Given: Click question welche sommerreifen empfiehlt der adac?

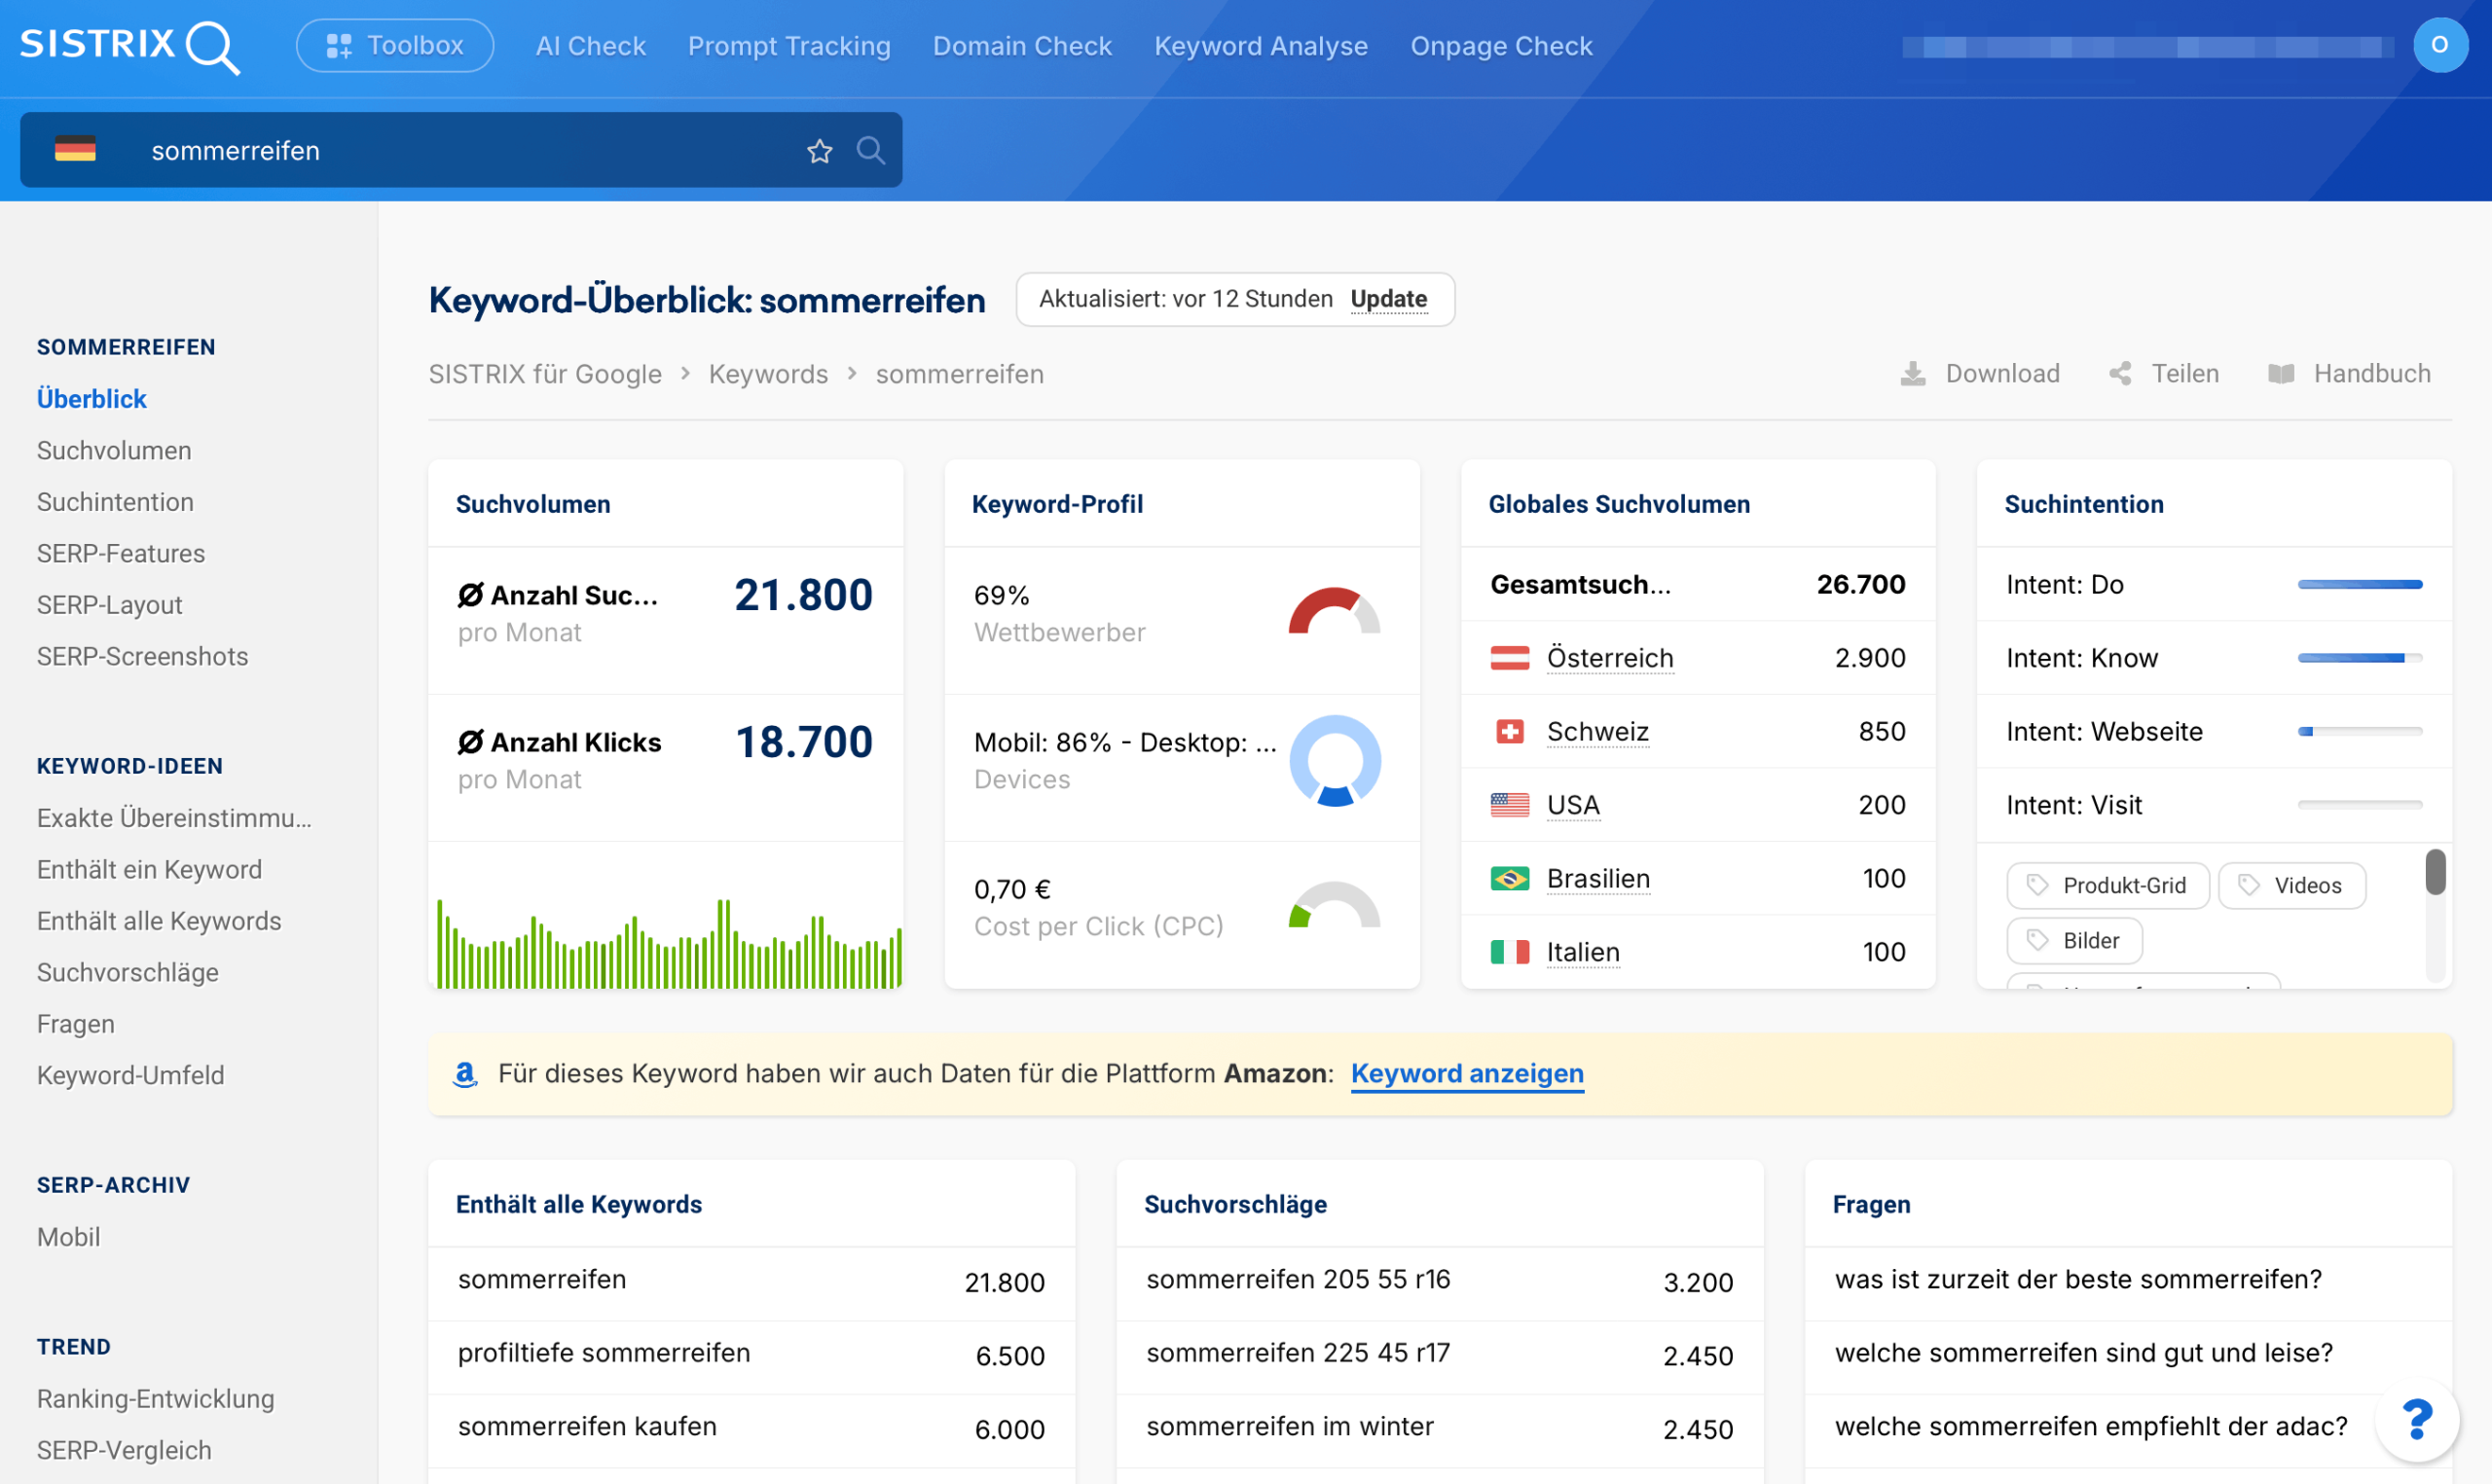Looking at the screenshot, I should 2091,1427.
